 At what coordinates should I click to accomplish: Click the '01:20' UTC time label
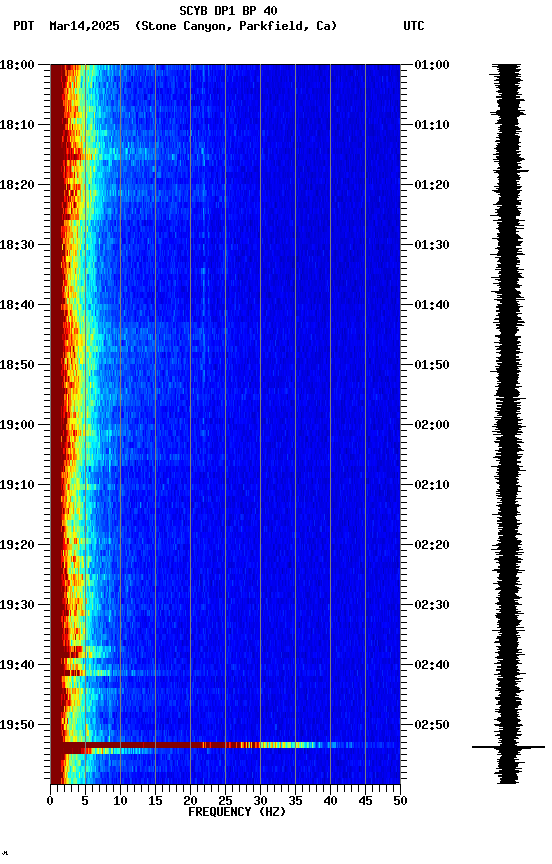click(432, 185)
